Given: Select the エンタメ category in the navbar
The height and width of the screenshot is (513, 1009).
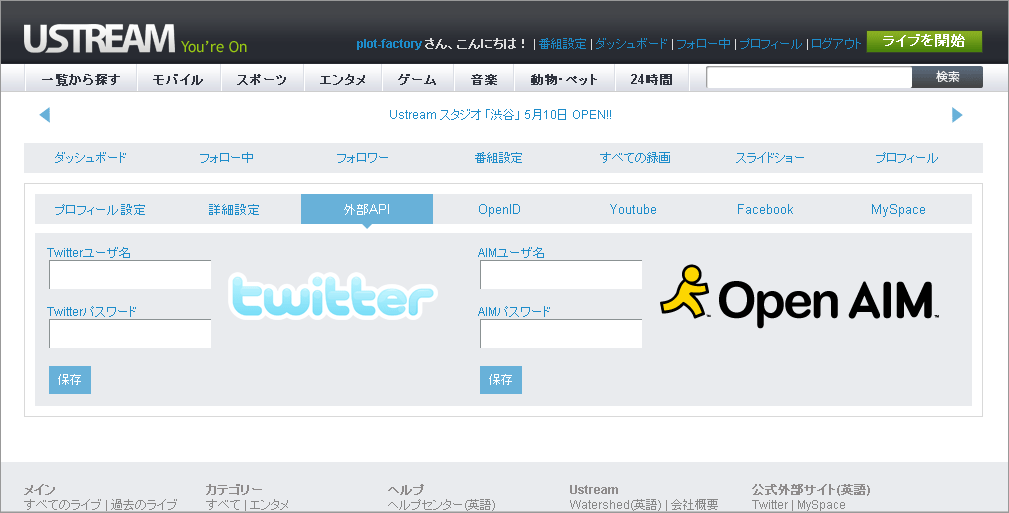Looking at the screenshot, I should tap(342, 79).
